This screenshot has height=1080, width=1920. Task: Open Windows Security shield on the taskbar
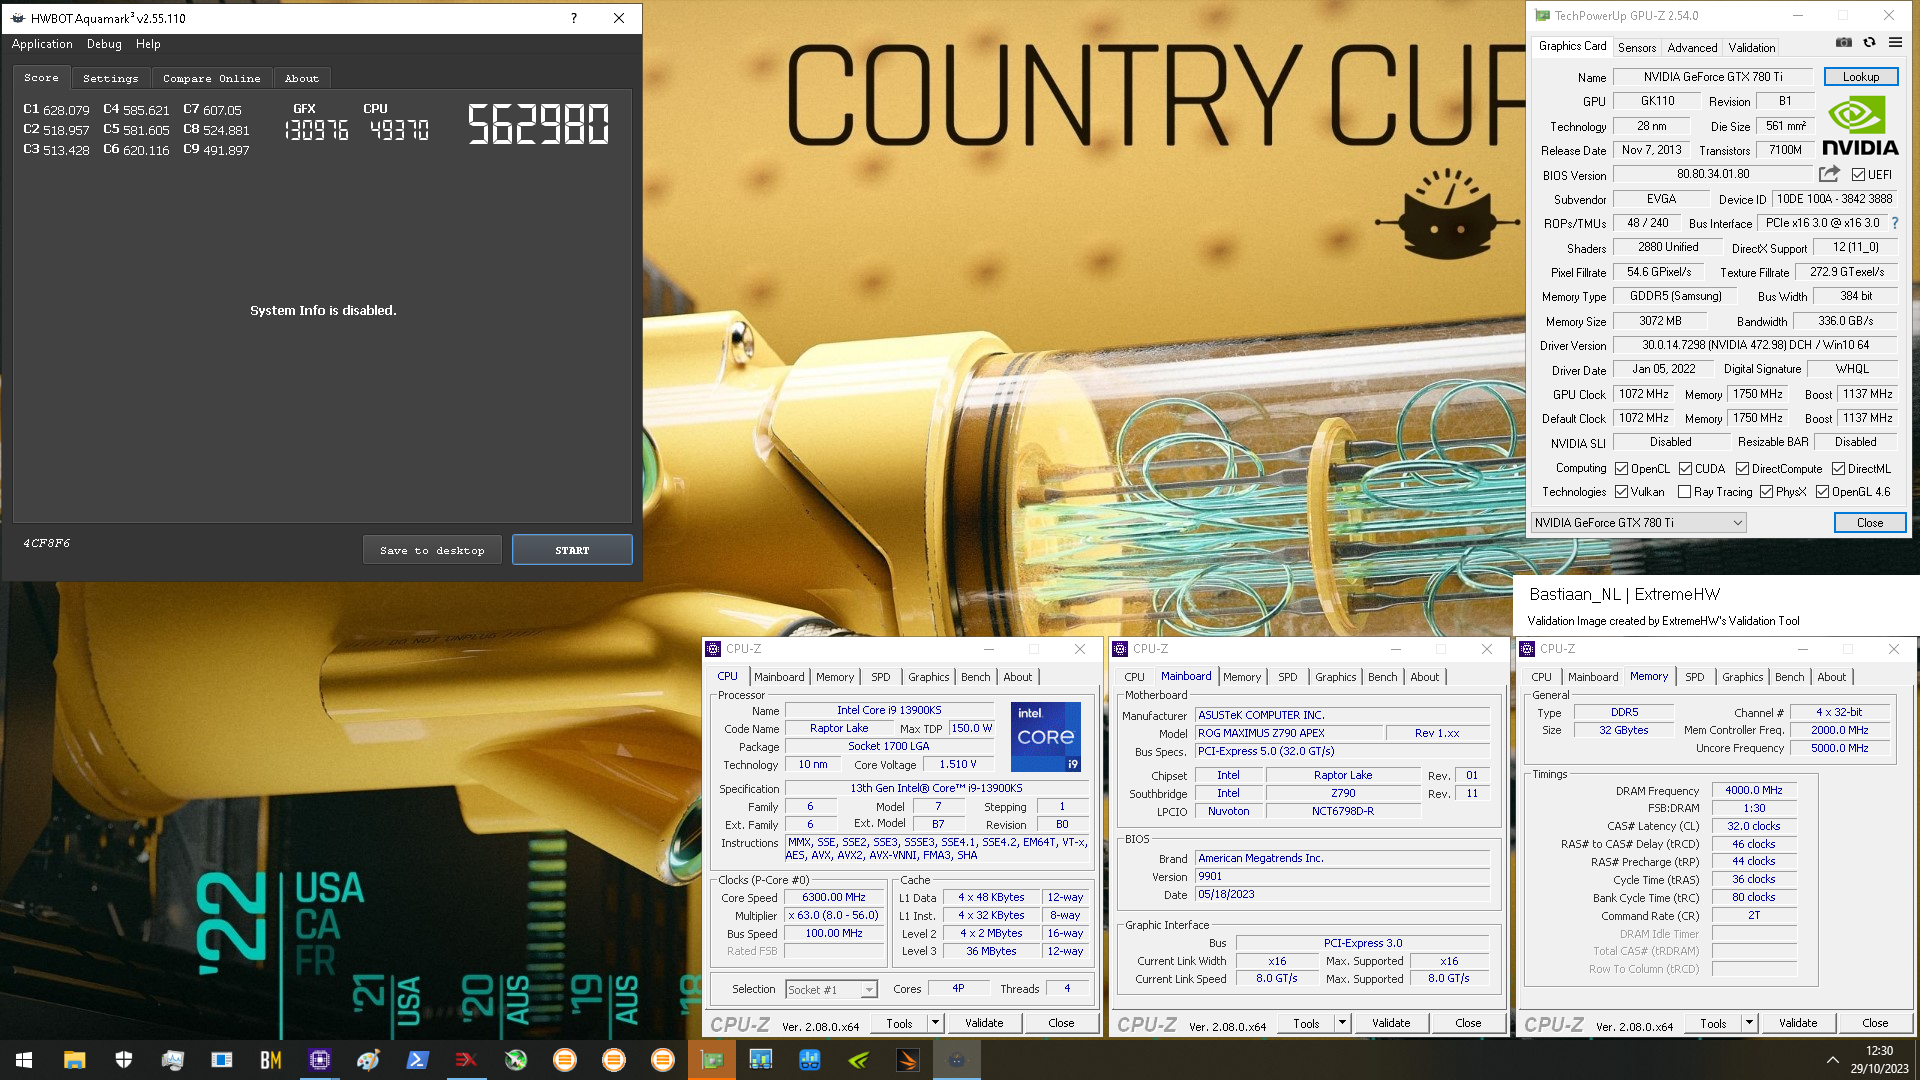click(x=124, y=1060)
